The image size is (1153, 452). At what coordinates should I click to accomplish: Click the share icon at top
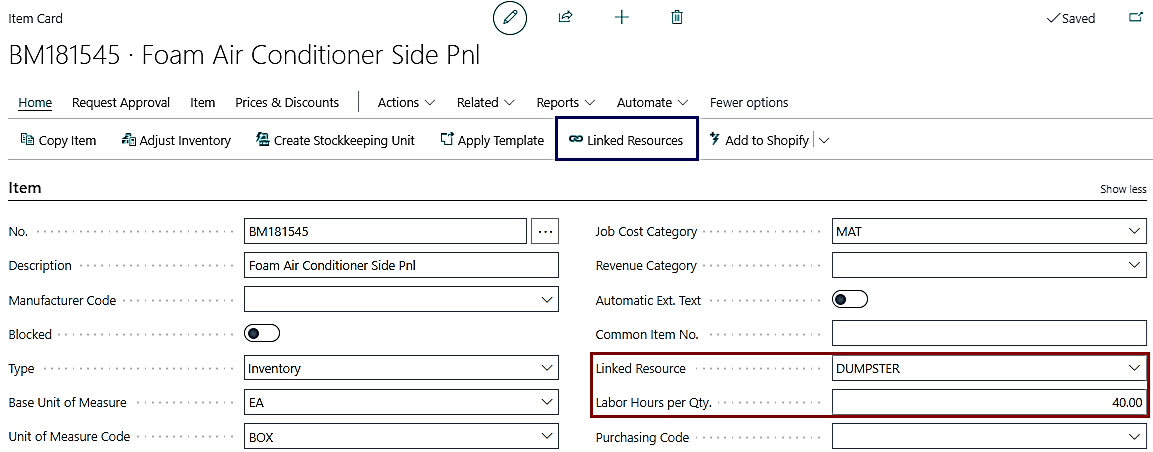565,17
